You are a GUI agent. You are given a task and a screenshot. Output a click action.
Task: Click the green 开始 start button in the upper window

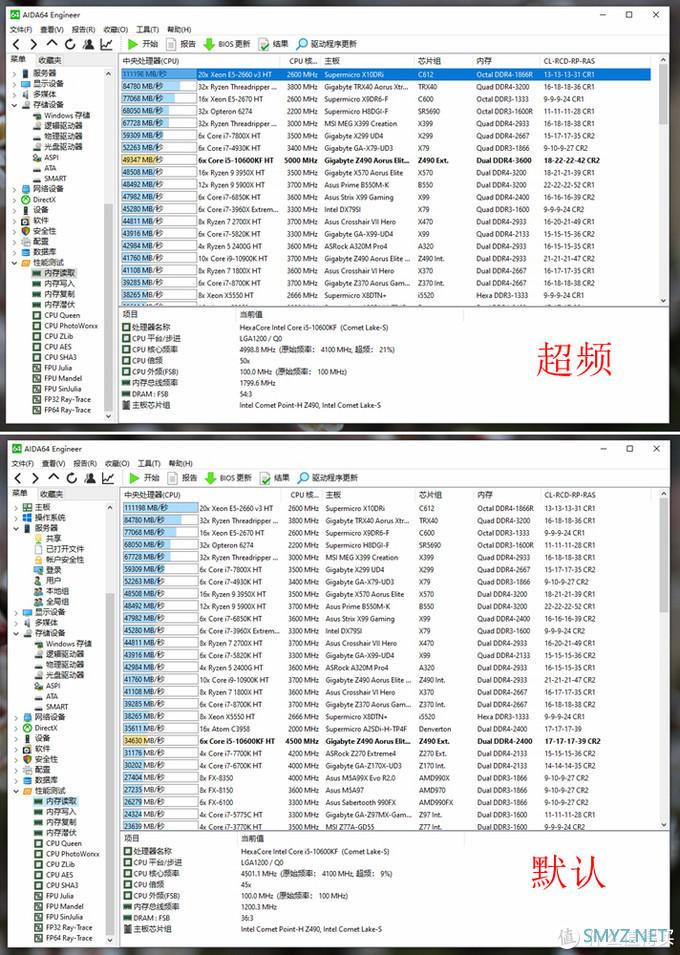point(143,44)
